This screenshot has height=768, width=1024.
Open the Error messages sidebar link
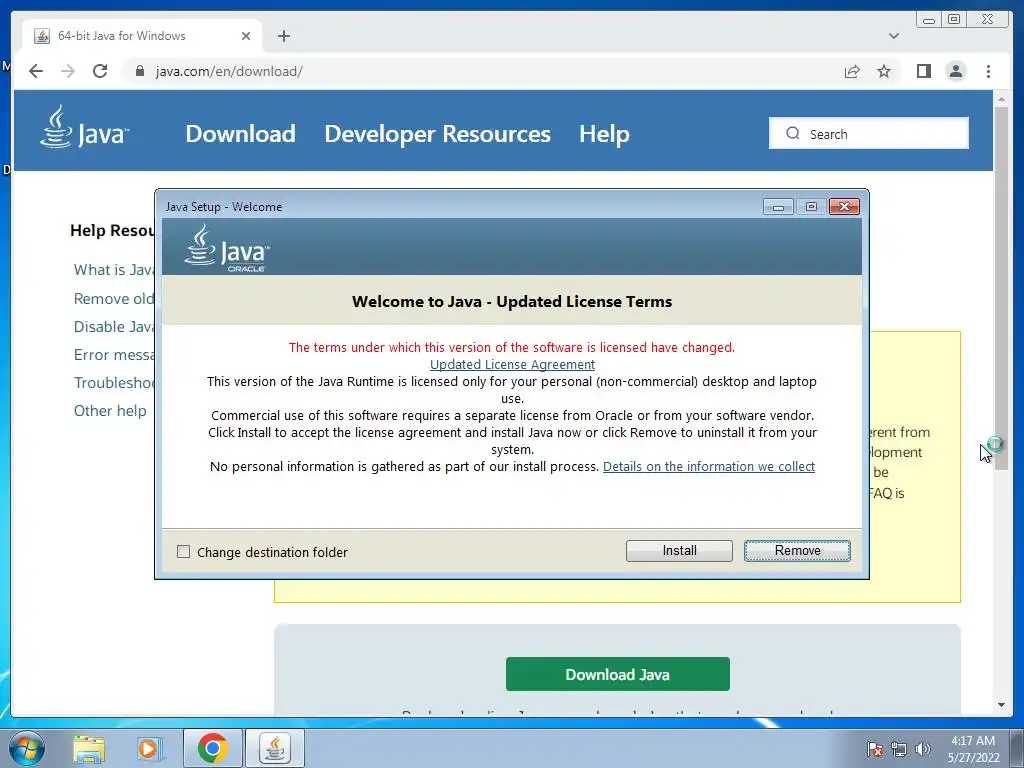coord(114,355)
